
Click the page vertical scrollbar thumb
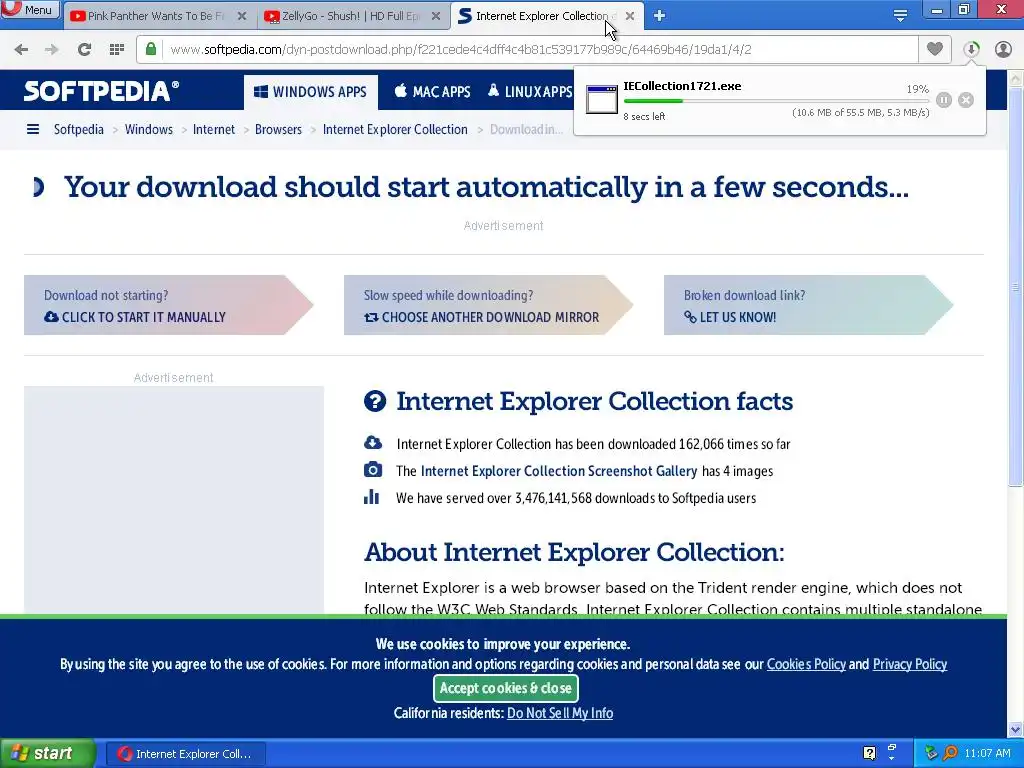coord(1015,286)
